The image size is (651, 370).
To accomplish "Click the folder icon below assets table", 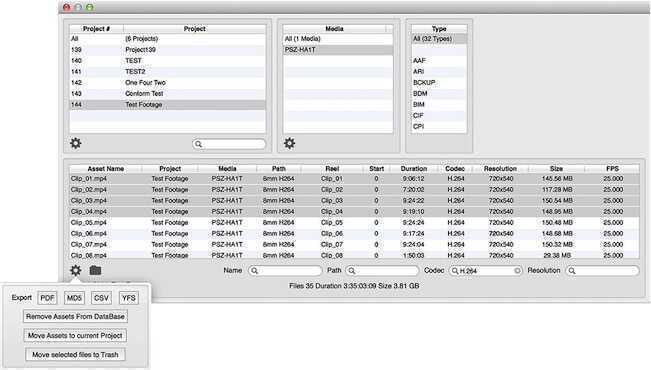I will pos(95,270).
